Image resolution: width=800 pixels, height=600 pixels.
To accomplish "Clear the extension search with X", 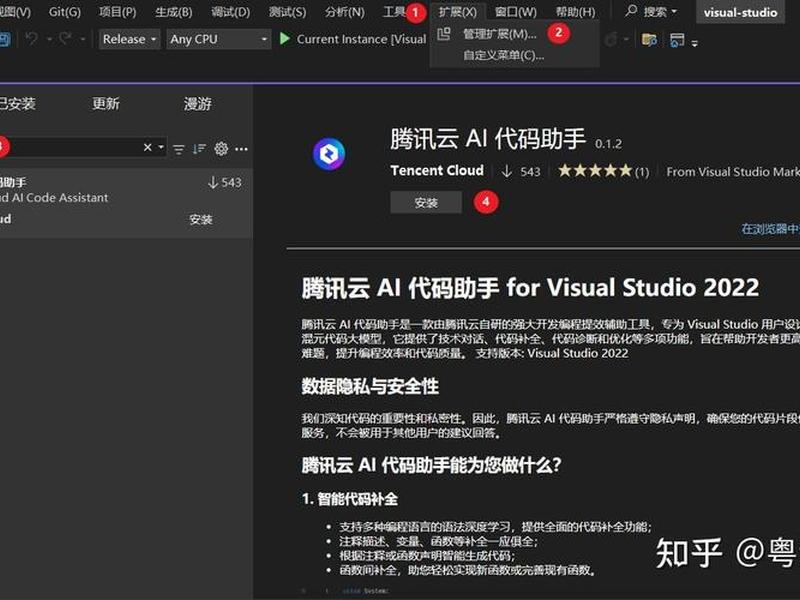I will (147, 147).
